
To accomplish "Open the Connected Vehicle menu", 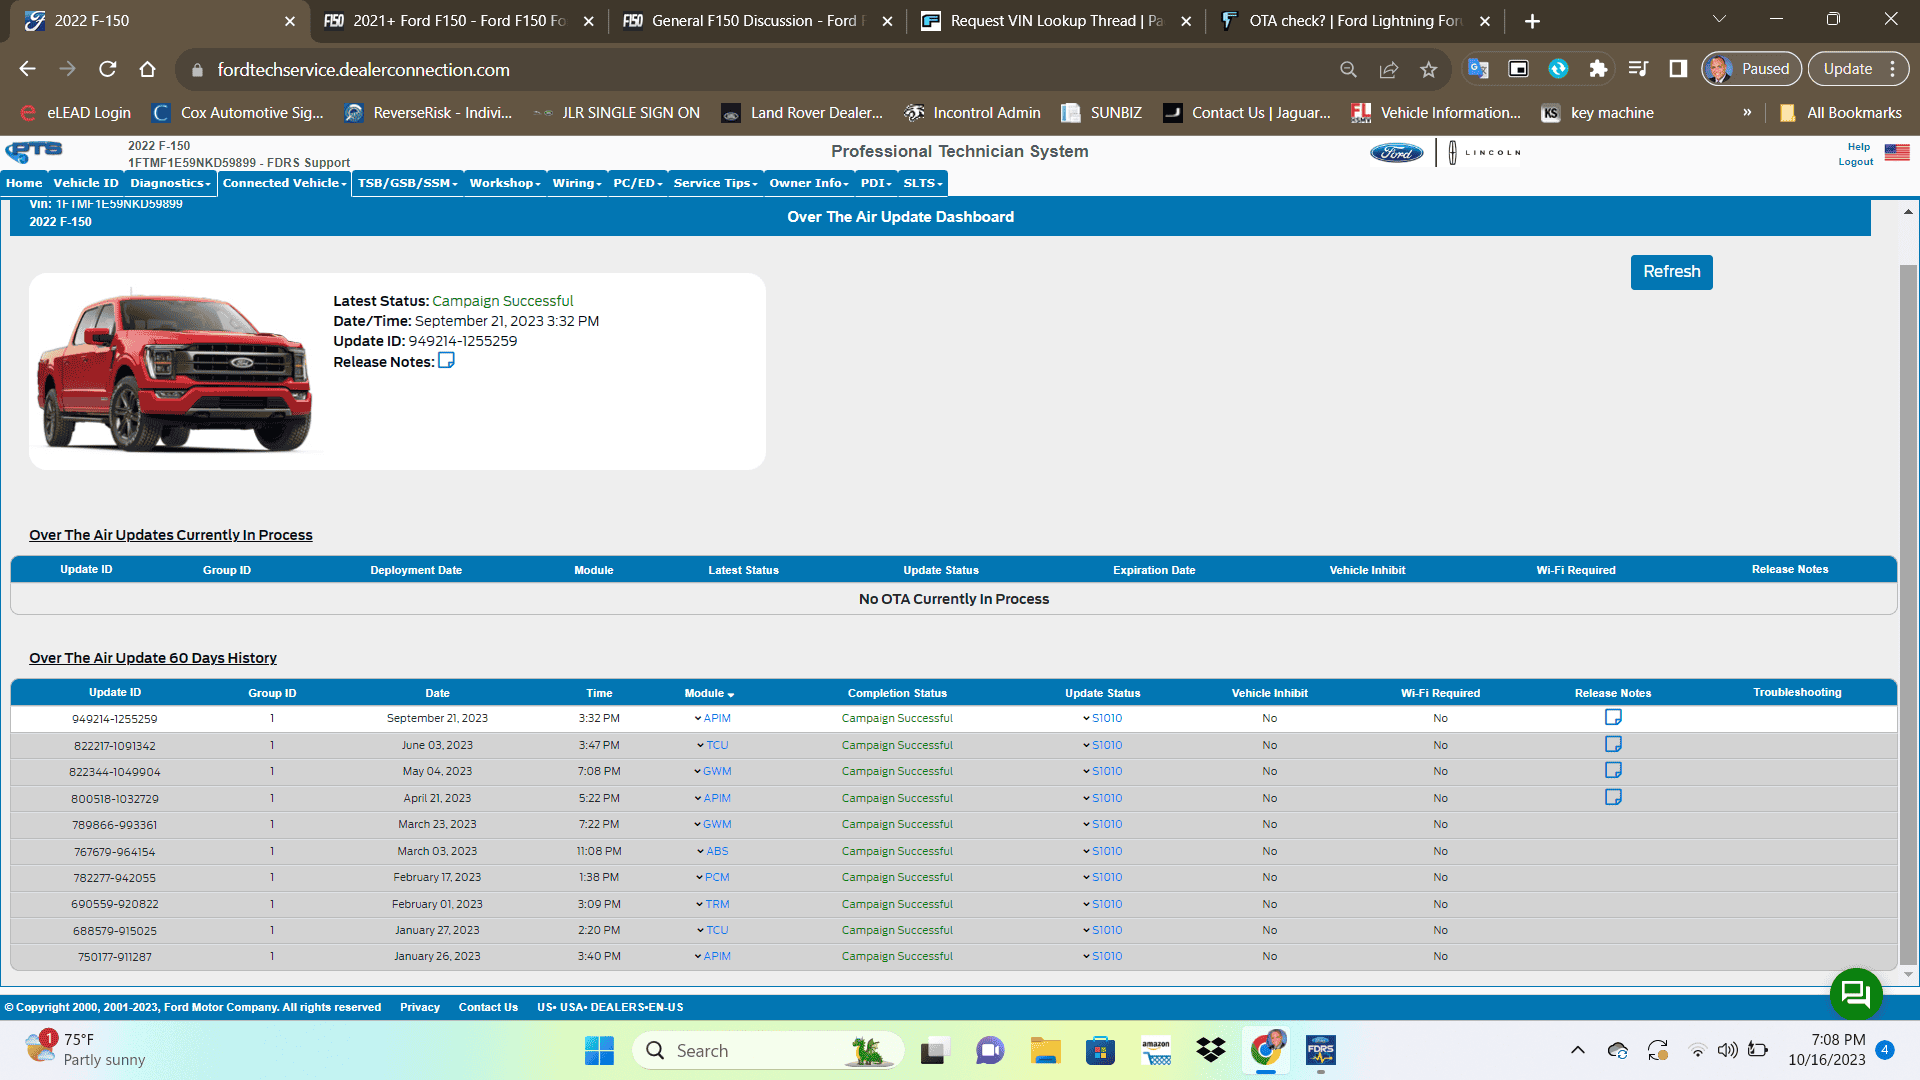I will [x=284, y=183].
